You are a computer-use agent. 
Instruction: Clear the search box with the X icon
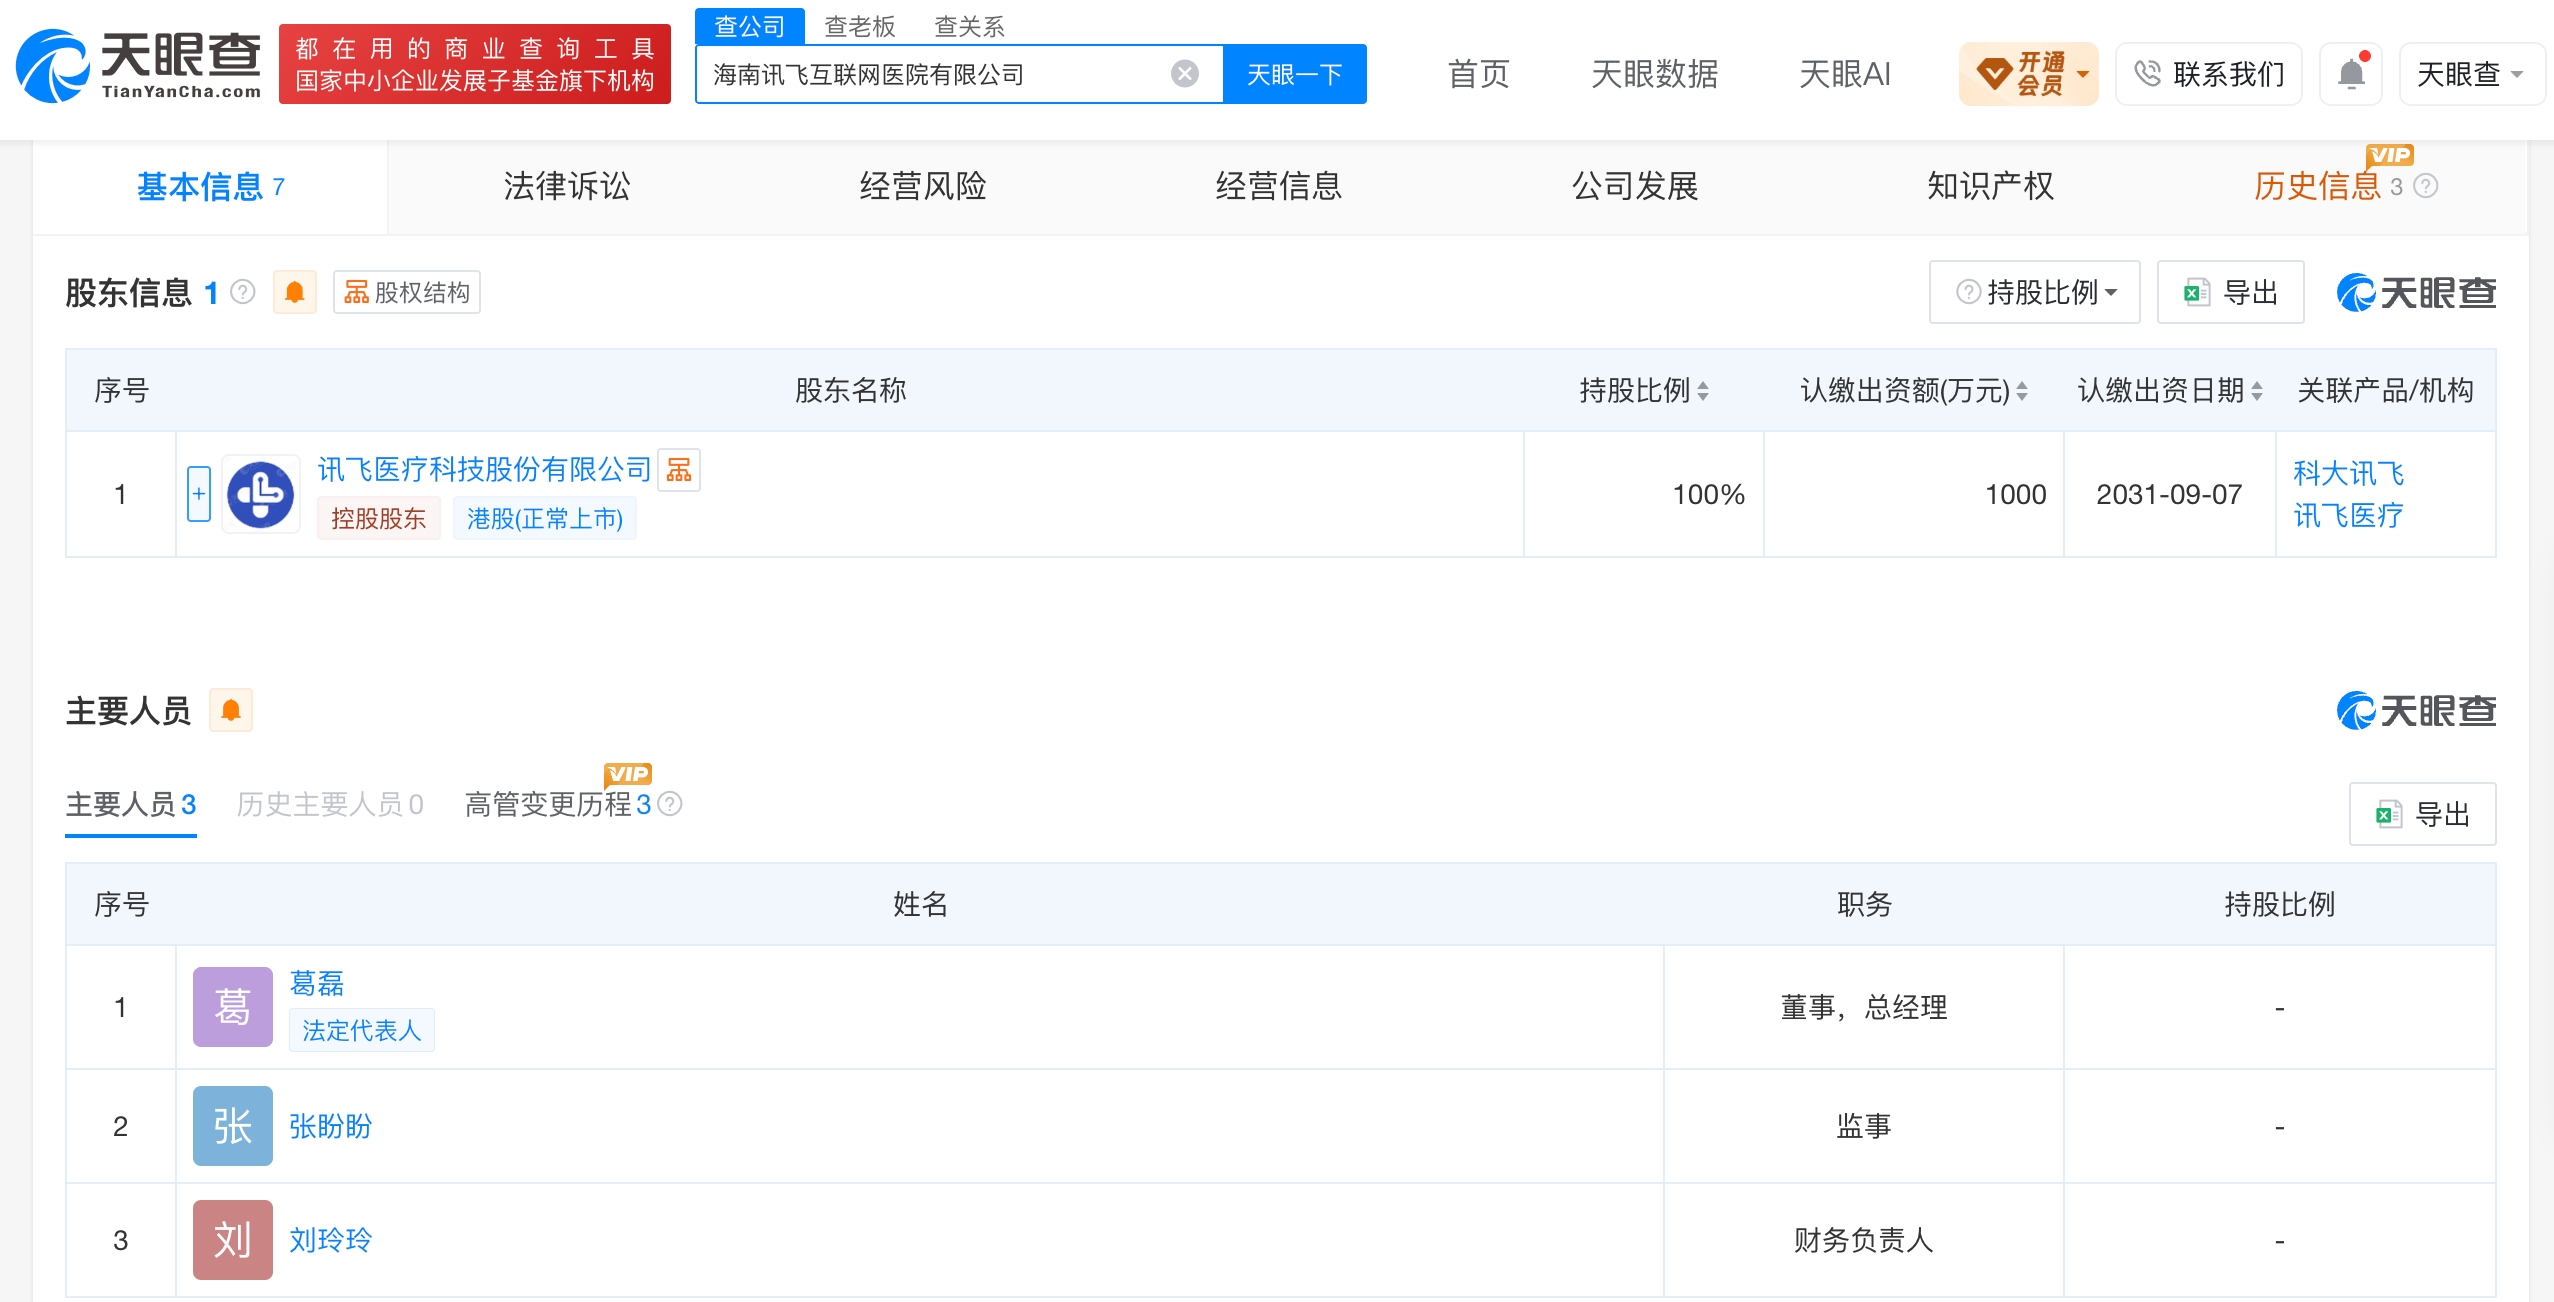coord(1184,74)
